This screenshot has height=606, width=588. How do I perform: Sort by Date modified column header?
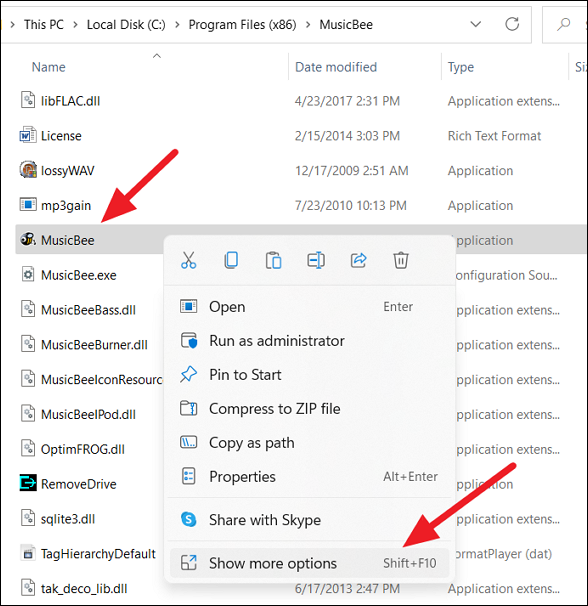(336, 67)
